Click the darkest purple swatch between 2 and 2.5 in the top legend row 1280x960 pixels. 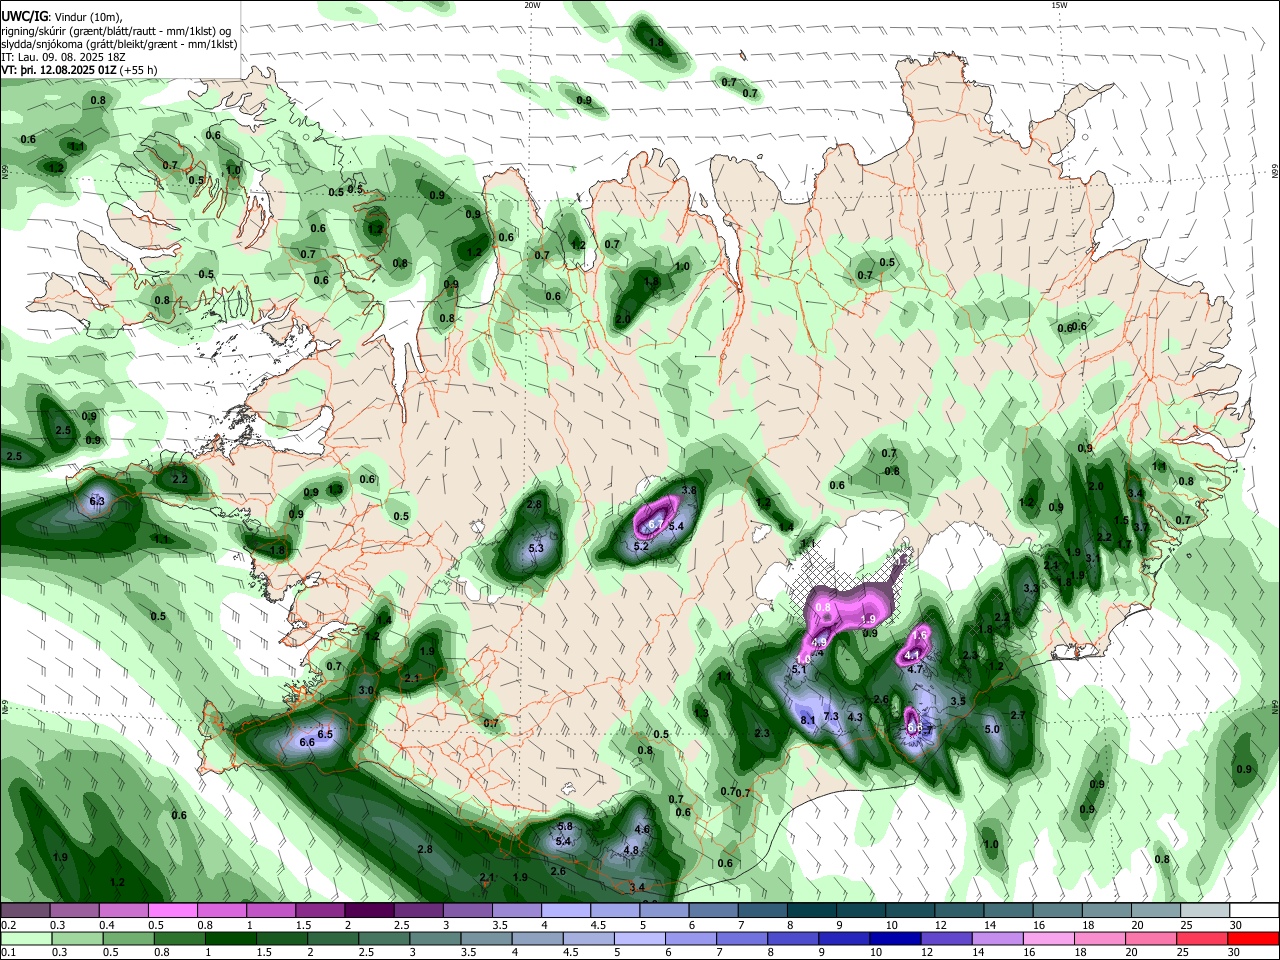(369, 911)
